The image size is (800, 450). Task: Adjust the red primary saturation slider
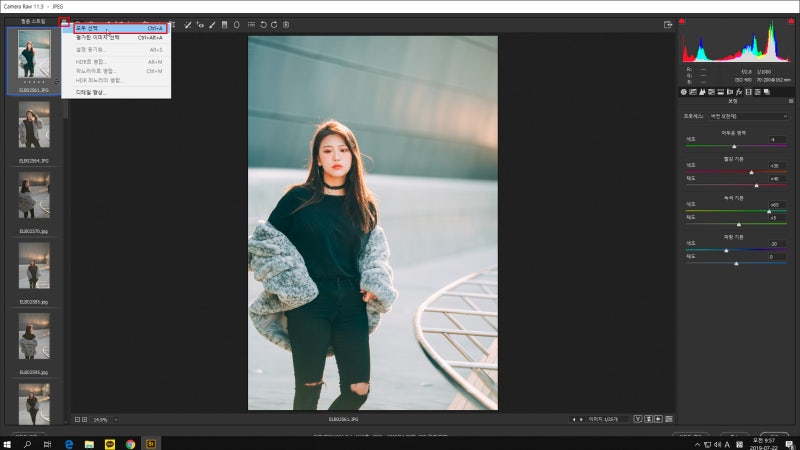(757, 186)
